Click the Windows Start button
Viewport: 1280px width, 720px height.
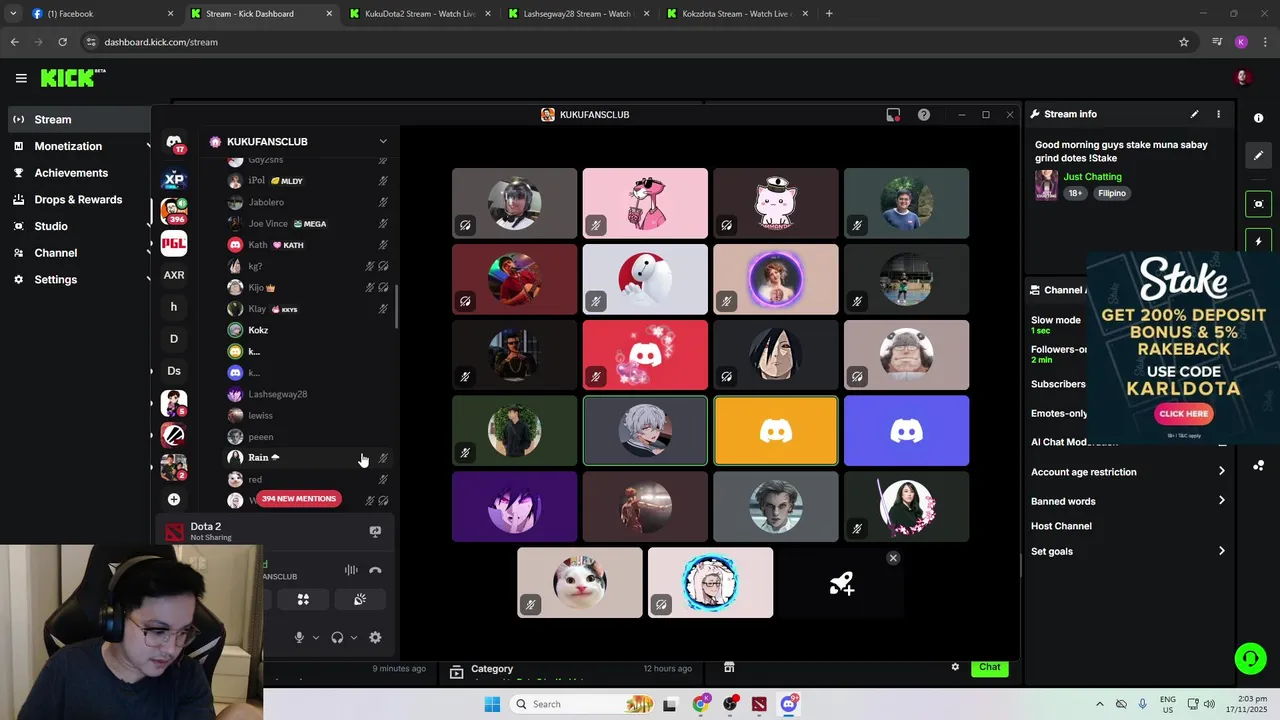pos(492,704)
